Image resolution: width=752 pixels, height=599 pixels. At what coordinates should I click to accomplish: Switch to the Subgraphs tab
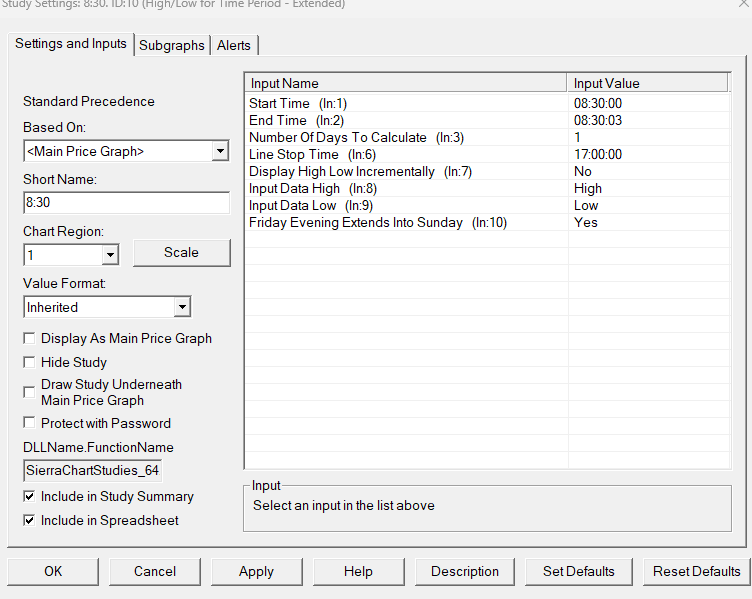pos(172,45)
